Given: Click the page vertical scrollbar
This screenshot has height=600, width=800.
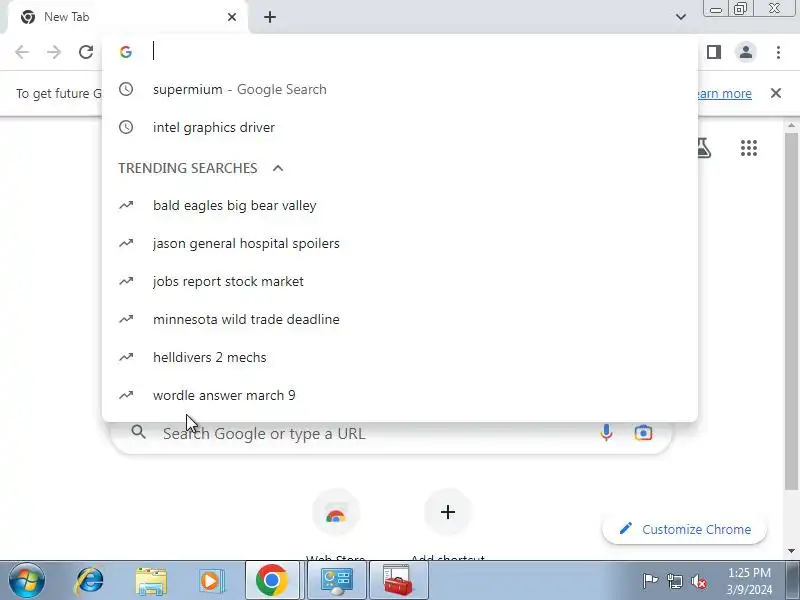Looking at the screenshot, I should point(791,311).
